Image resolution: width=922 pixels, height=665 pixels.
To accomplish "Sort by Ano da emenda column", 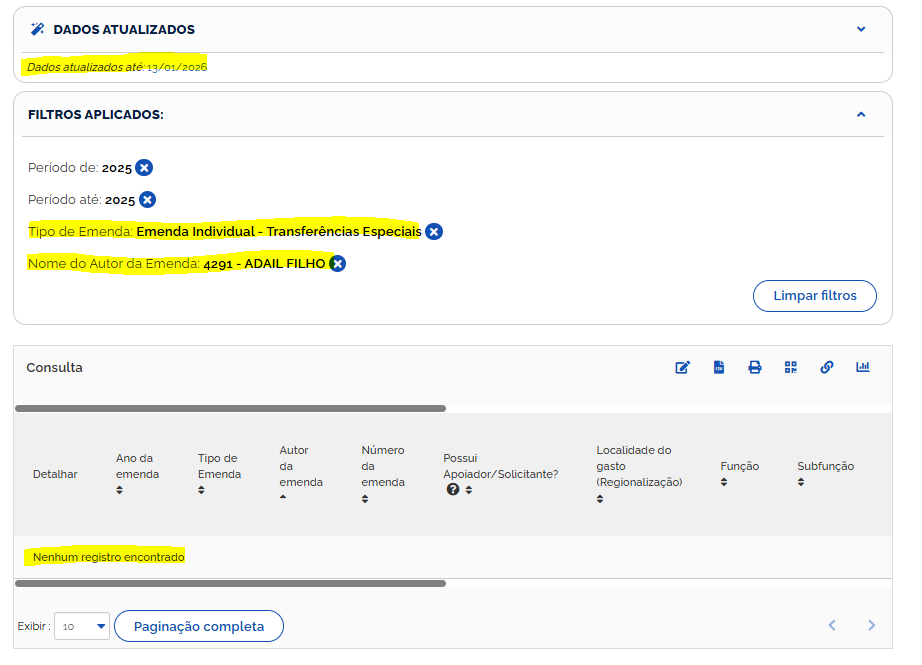I will [x=120, y=490].
